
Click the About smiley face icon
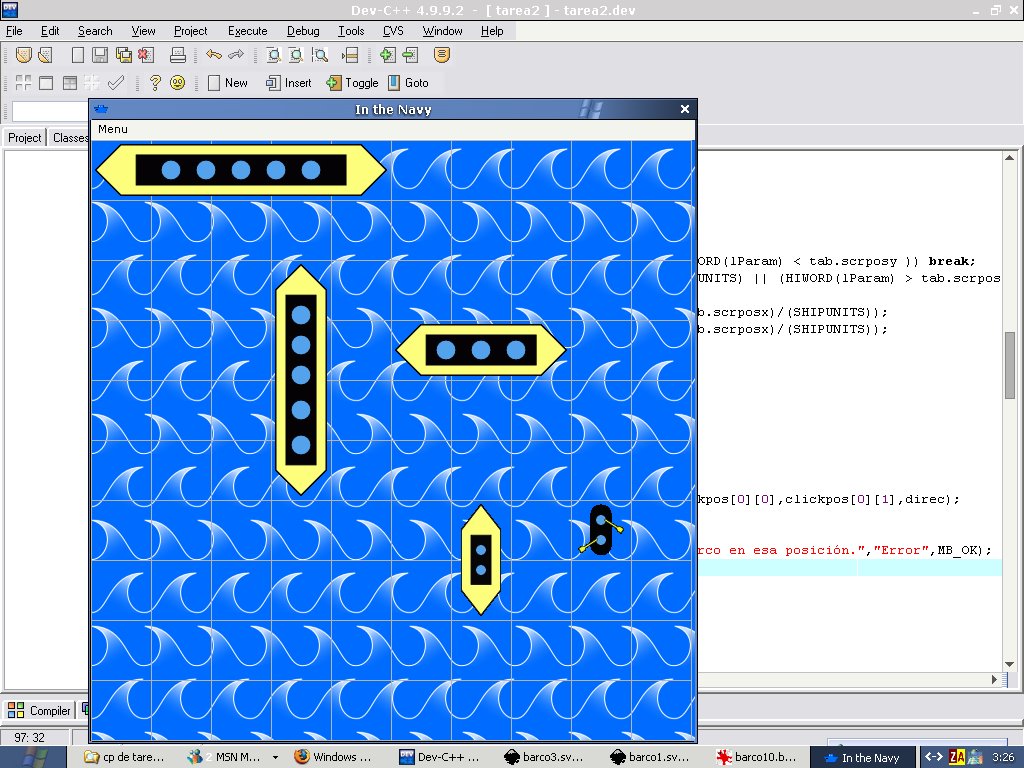tap(178, 82)
